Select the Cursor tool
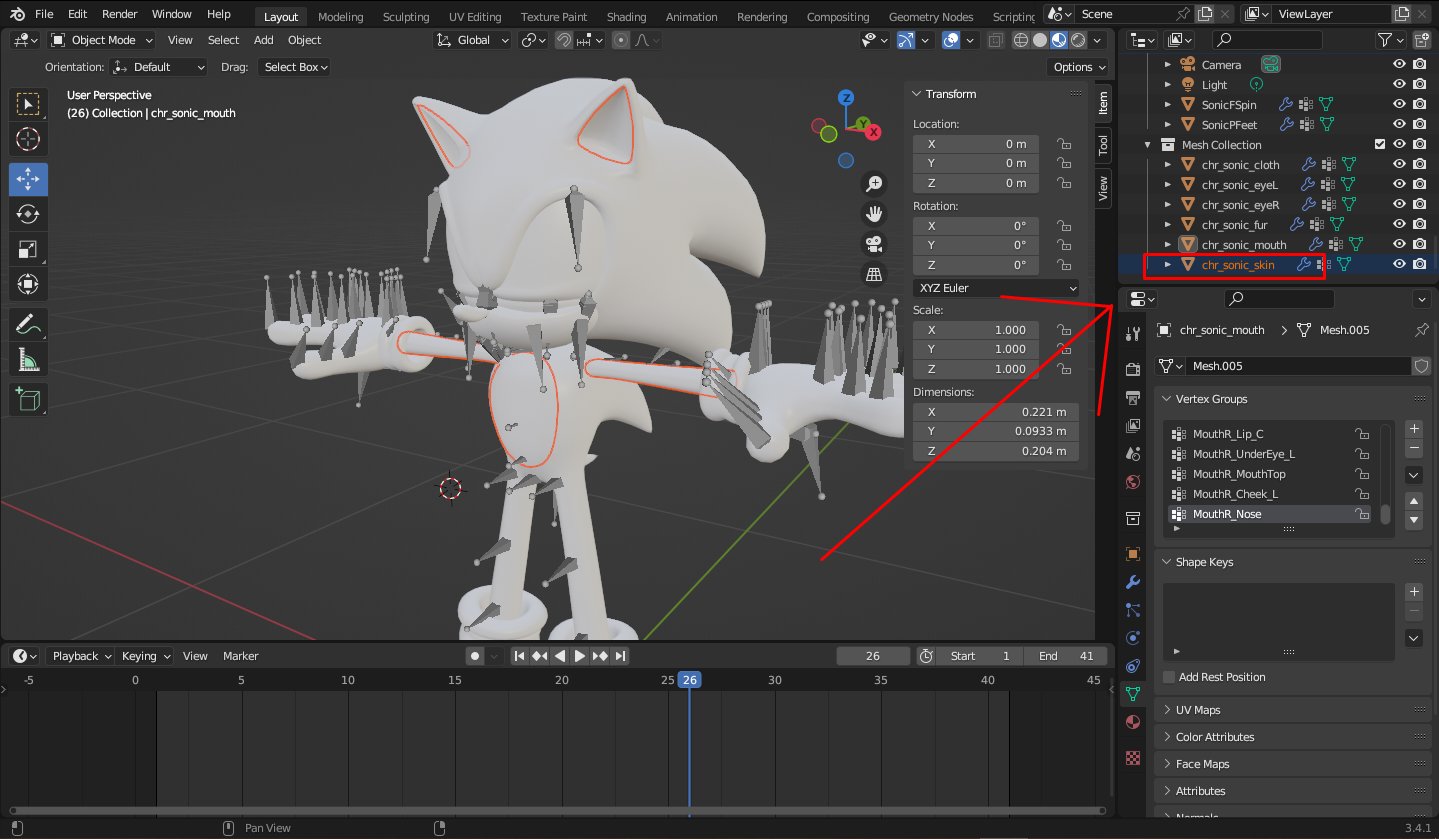1439x839 pixels. pos(28,139)
